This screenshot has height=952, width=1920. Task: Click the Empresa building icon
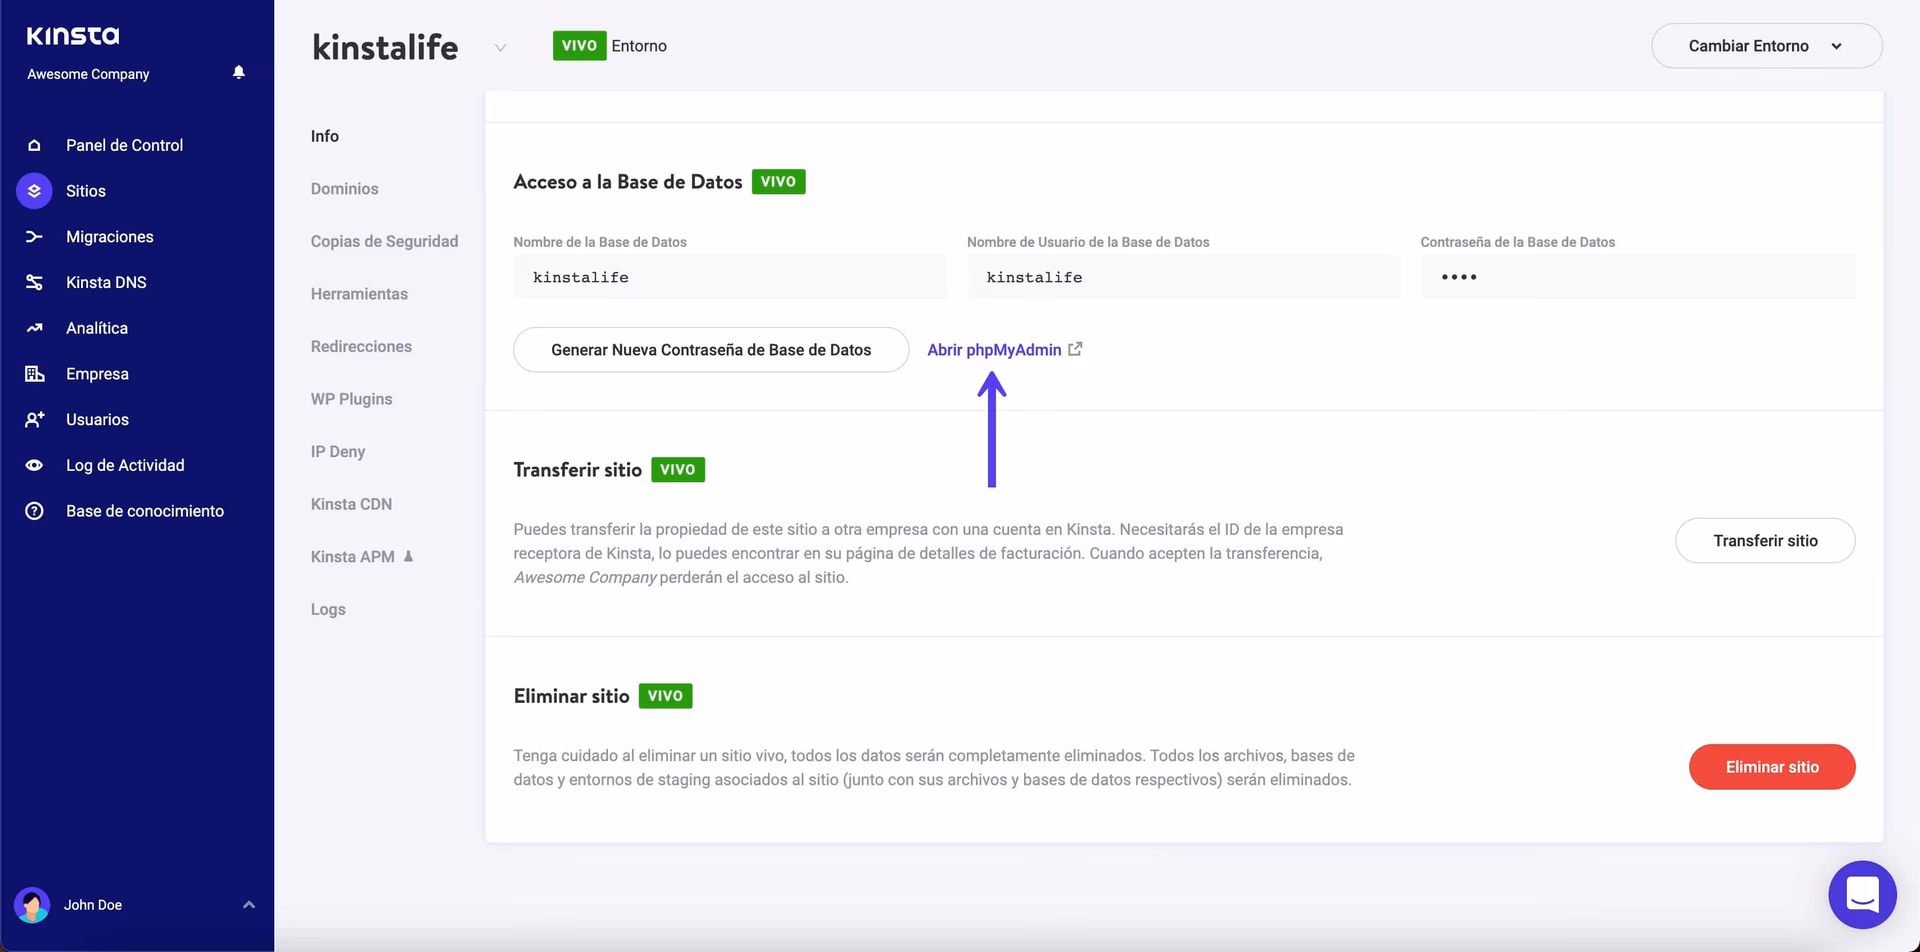pos(34,374)
